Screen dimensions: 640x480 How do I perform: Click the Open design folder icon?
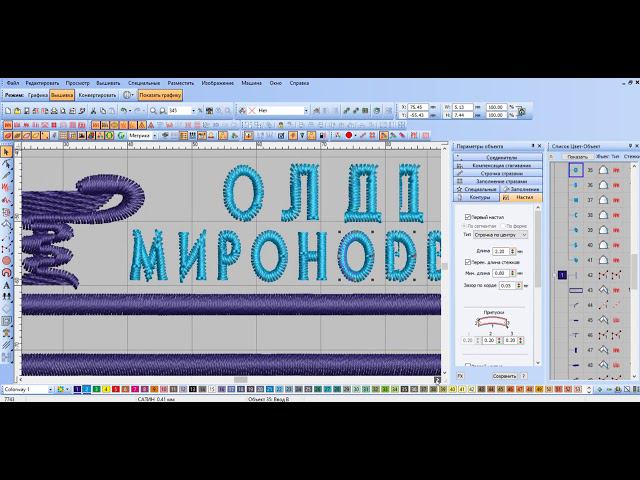coord(17,111)
